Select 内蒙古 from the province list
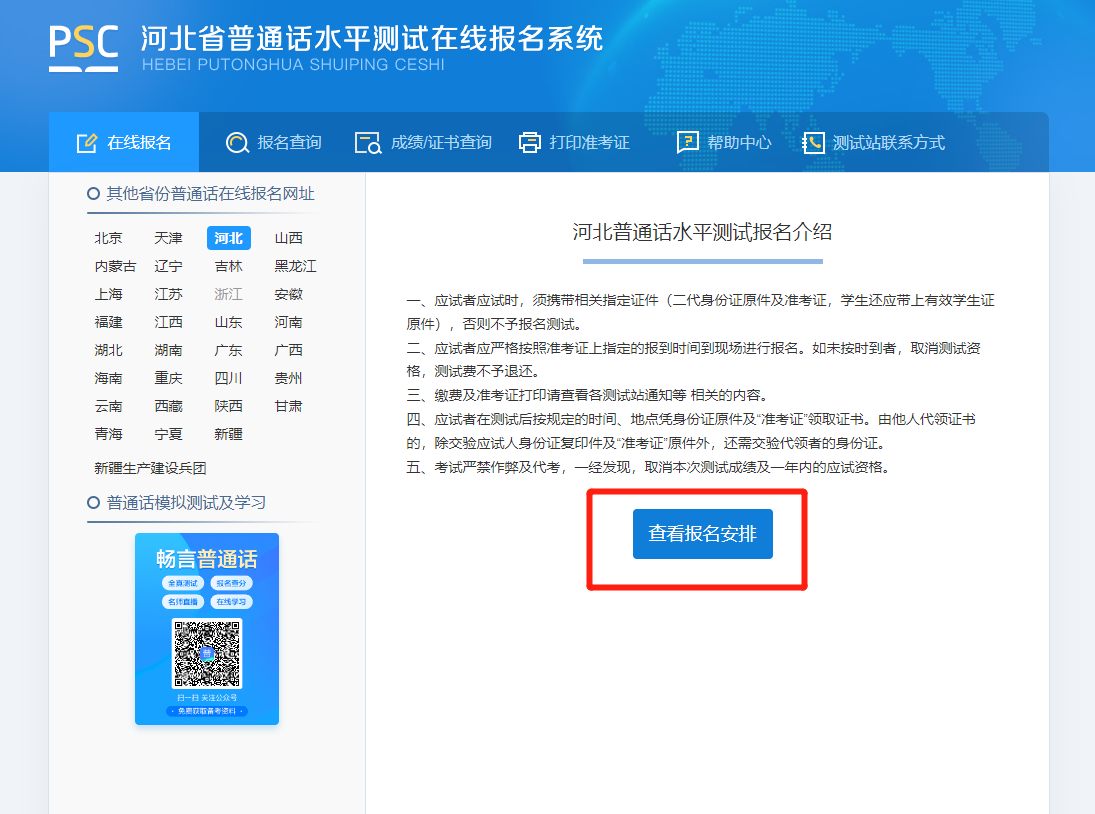 click(115, 266)
